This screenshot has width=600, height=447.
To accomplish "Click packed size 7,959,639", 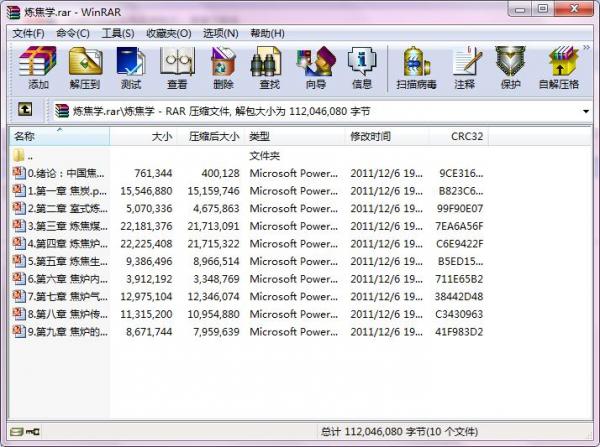I will click(x=216, y=332).
